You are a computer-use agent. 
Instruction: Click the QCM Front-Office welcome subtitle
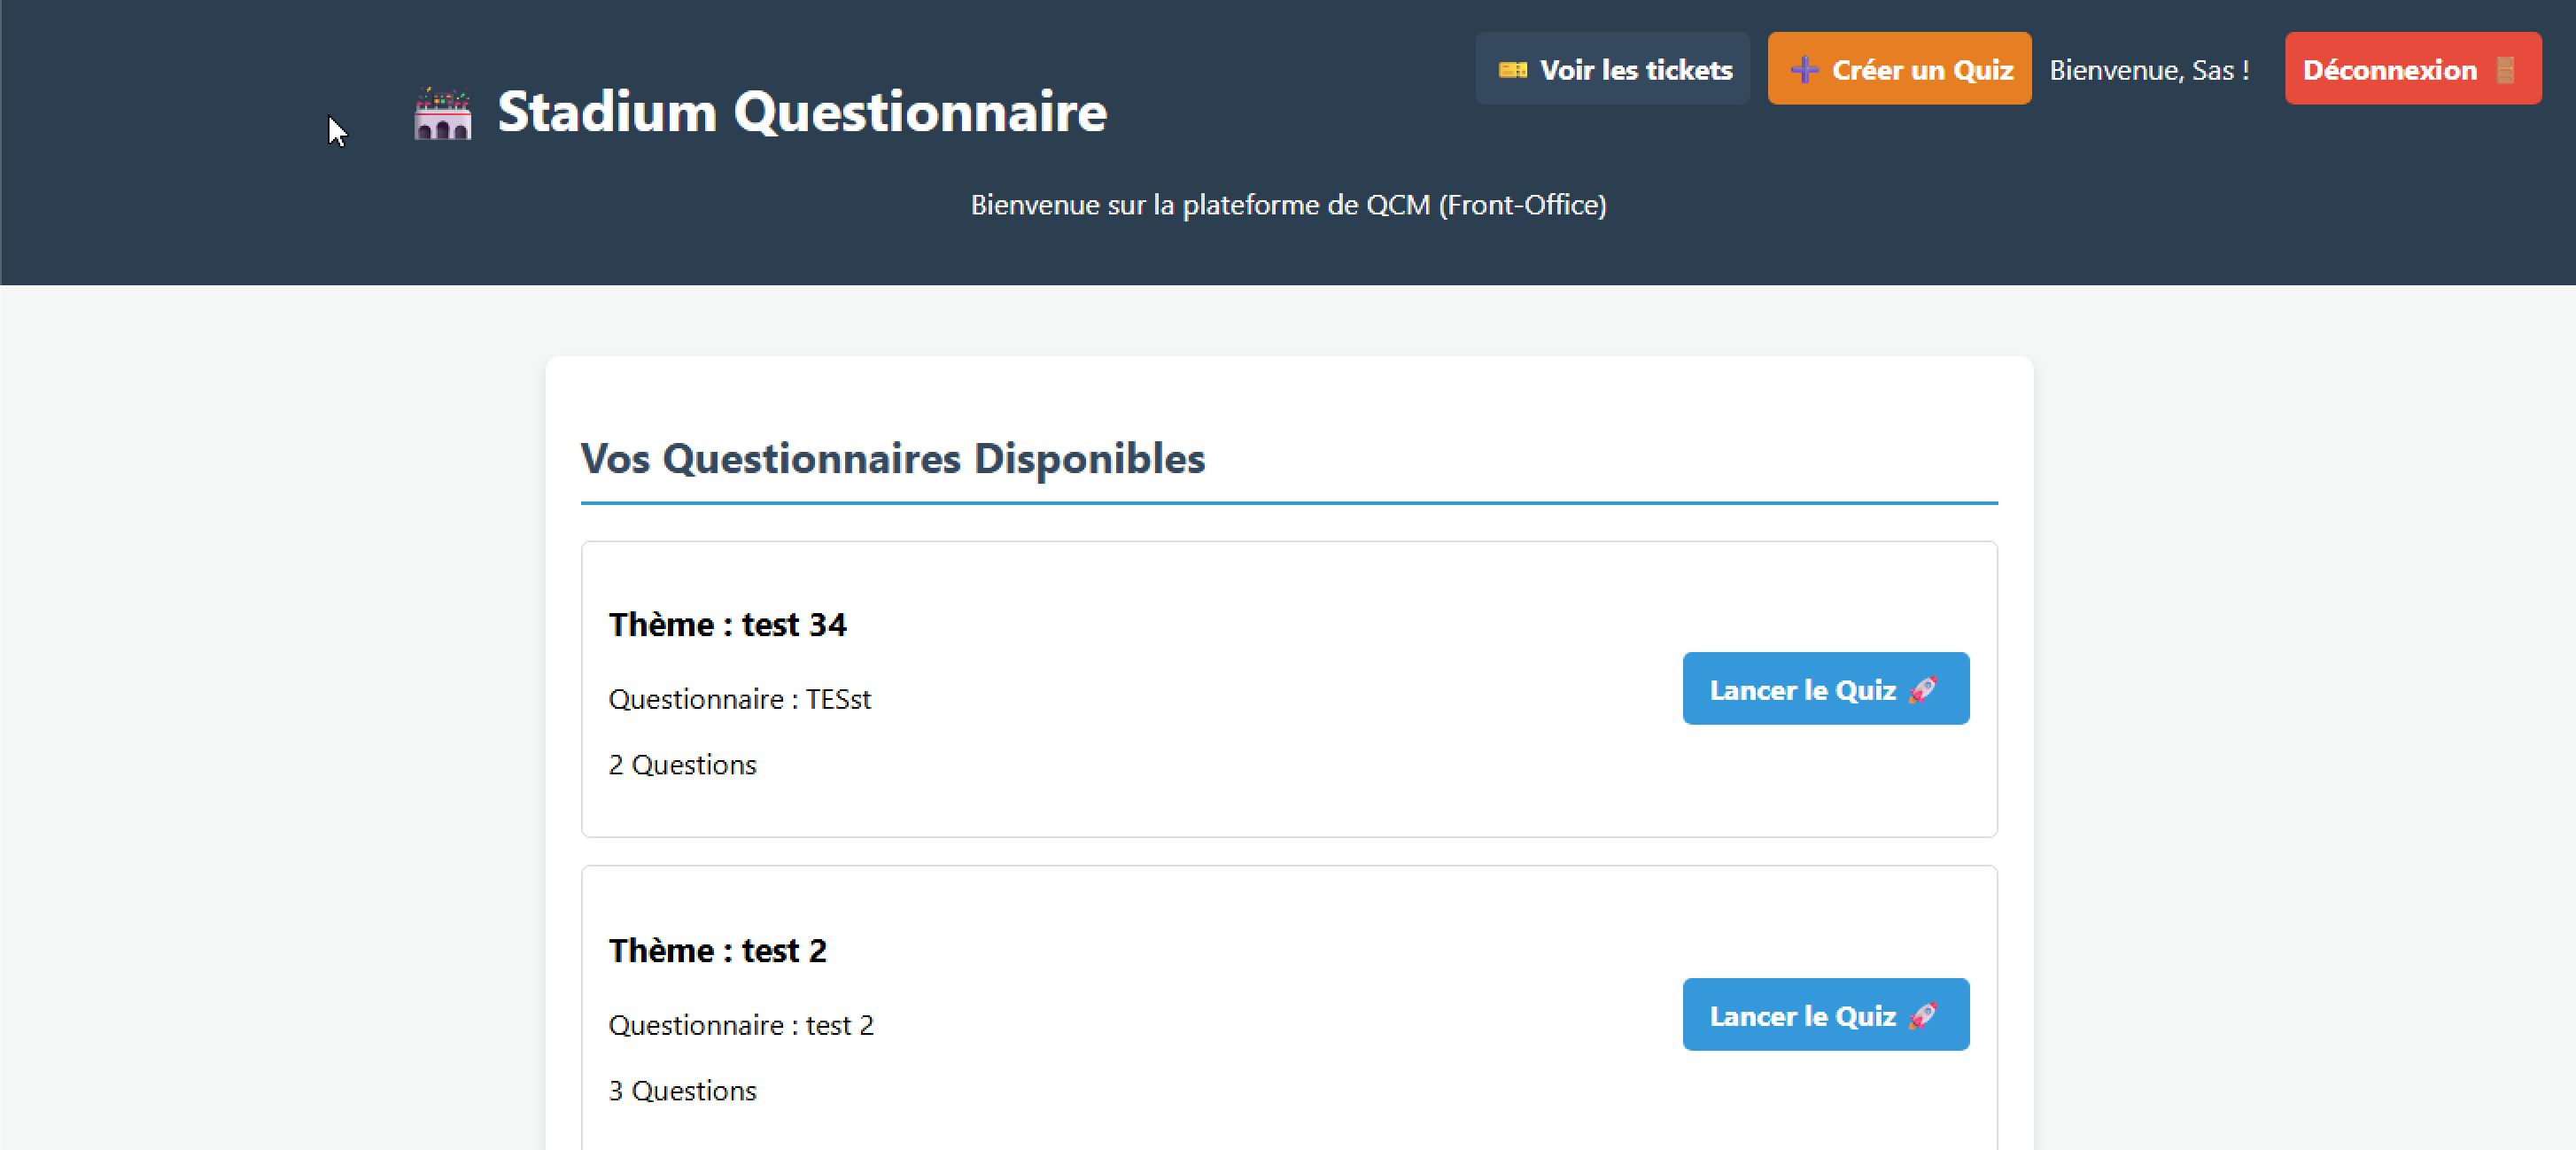[x=1288, y=205]
